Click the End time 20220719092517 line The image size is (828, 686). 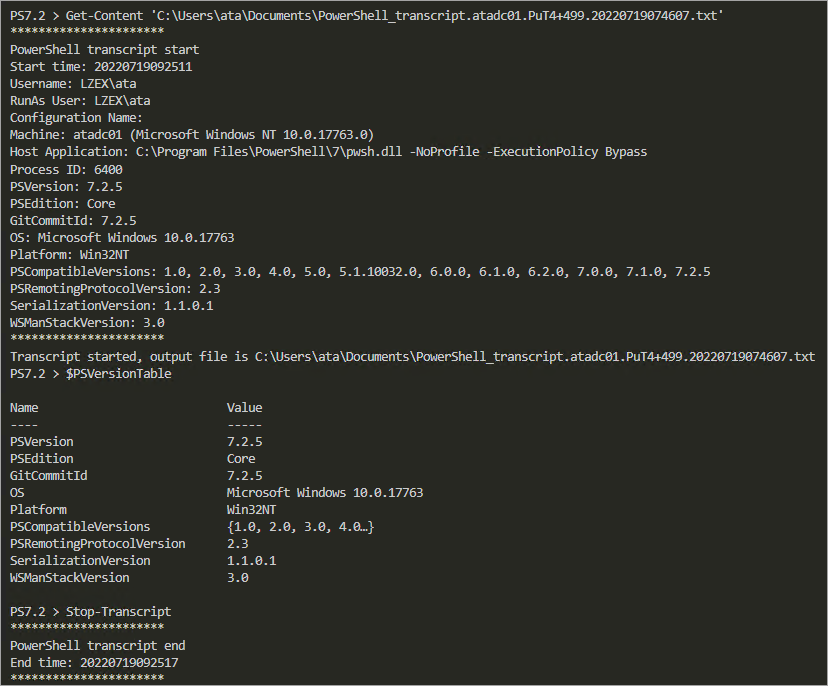point(94,662)
